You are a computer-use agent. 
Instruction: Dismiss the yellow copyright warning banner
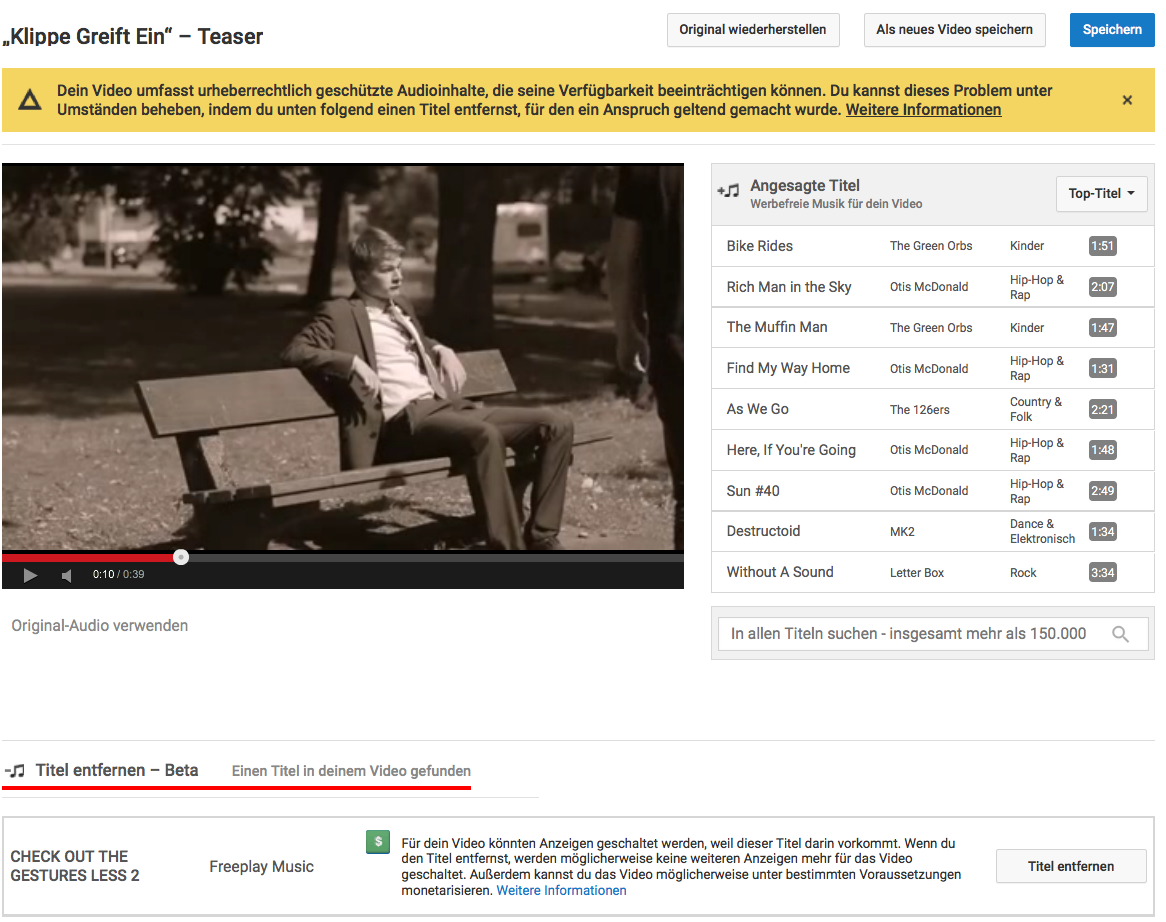pos(1127,100)
